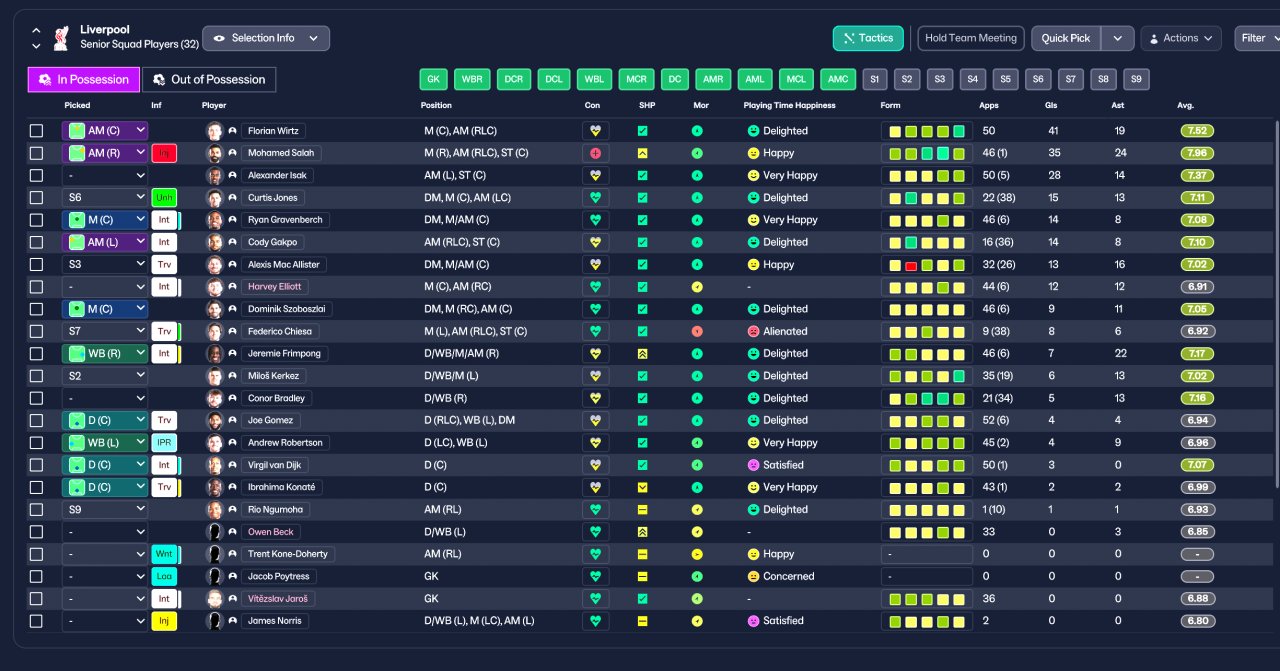This screenshot has height=671, width=1280.
Task: Click Federico Chiesa's alienated face icon
Action: point(753,331)
